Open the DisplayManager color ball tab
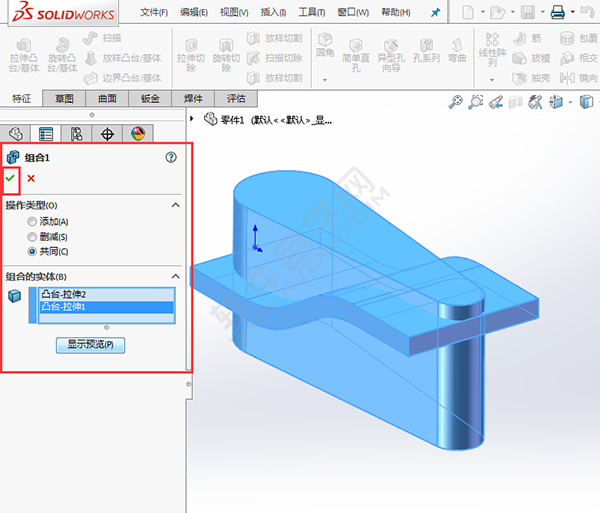 tap(138, 134)
